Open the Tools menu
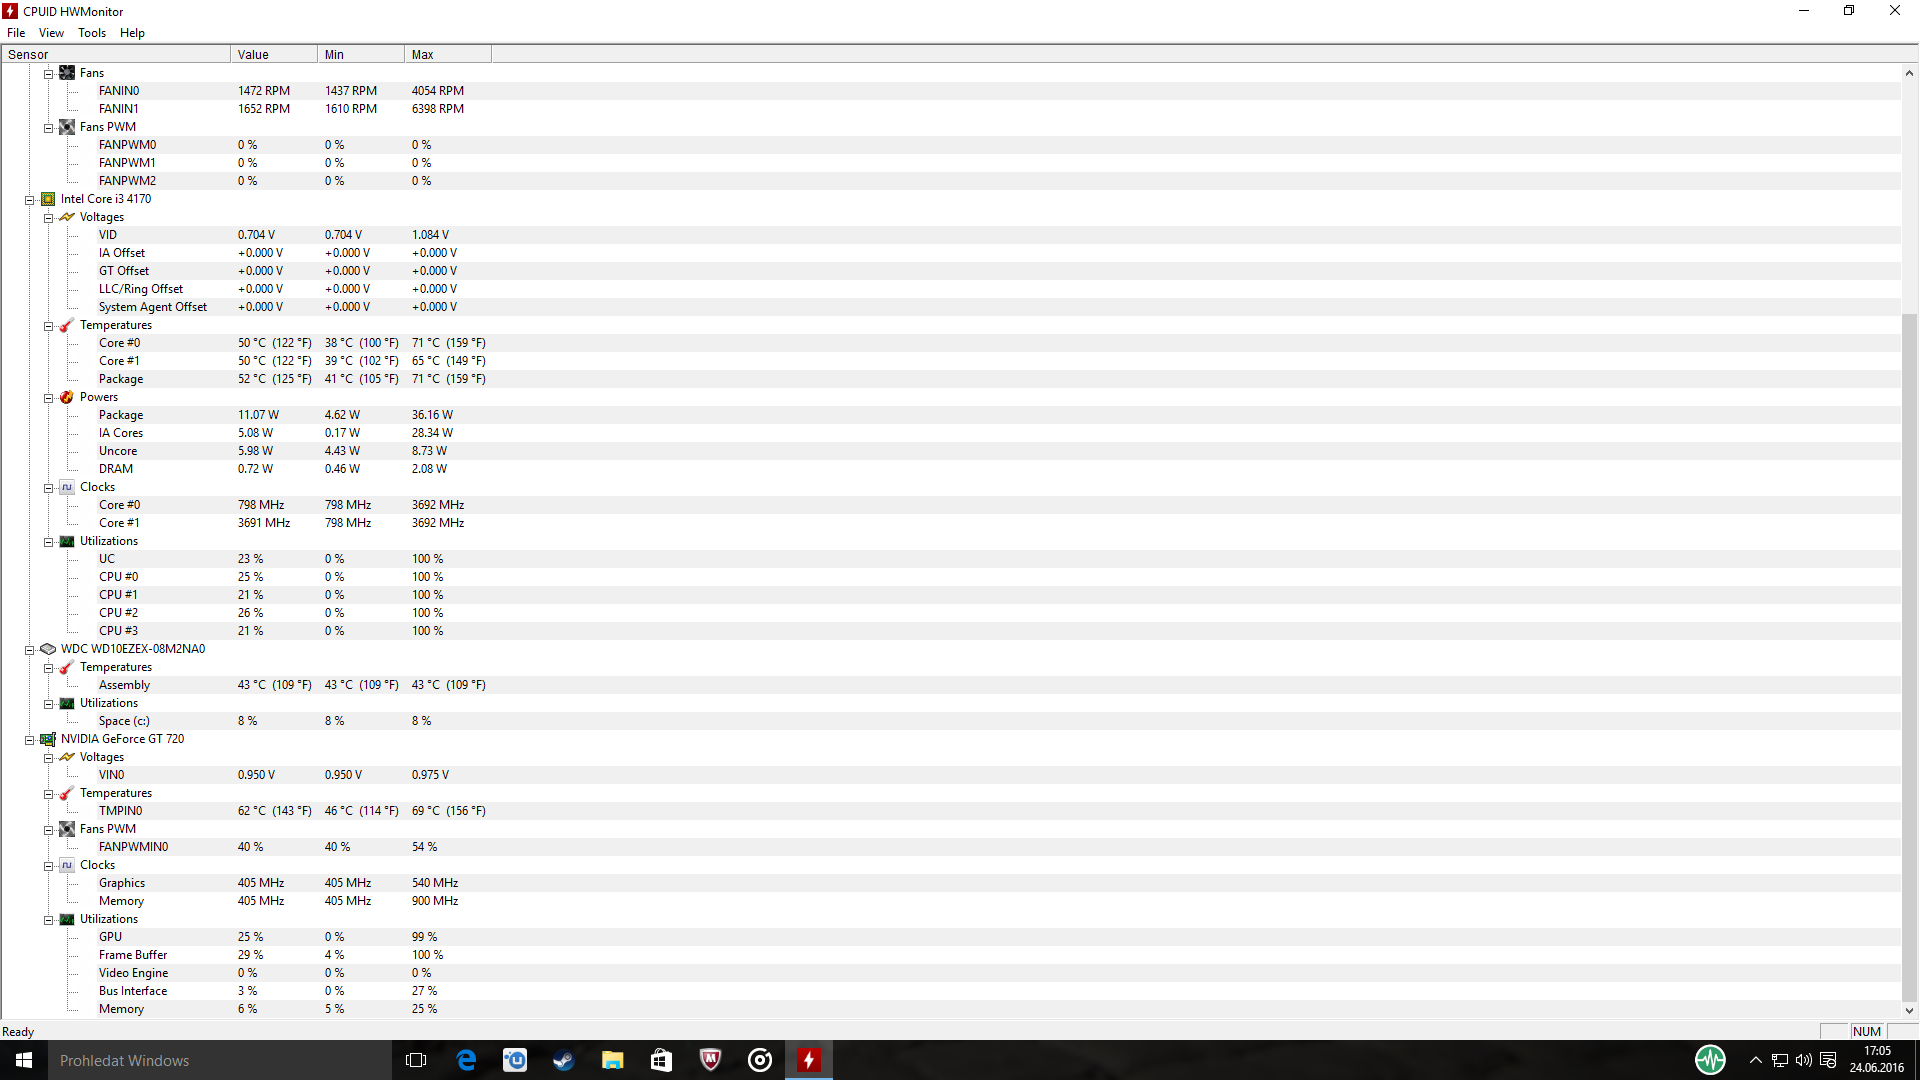 92,33
